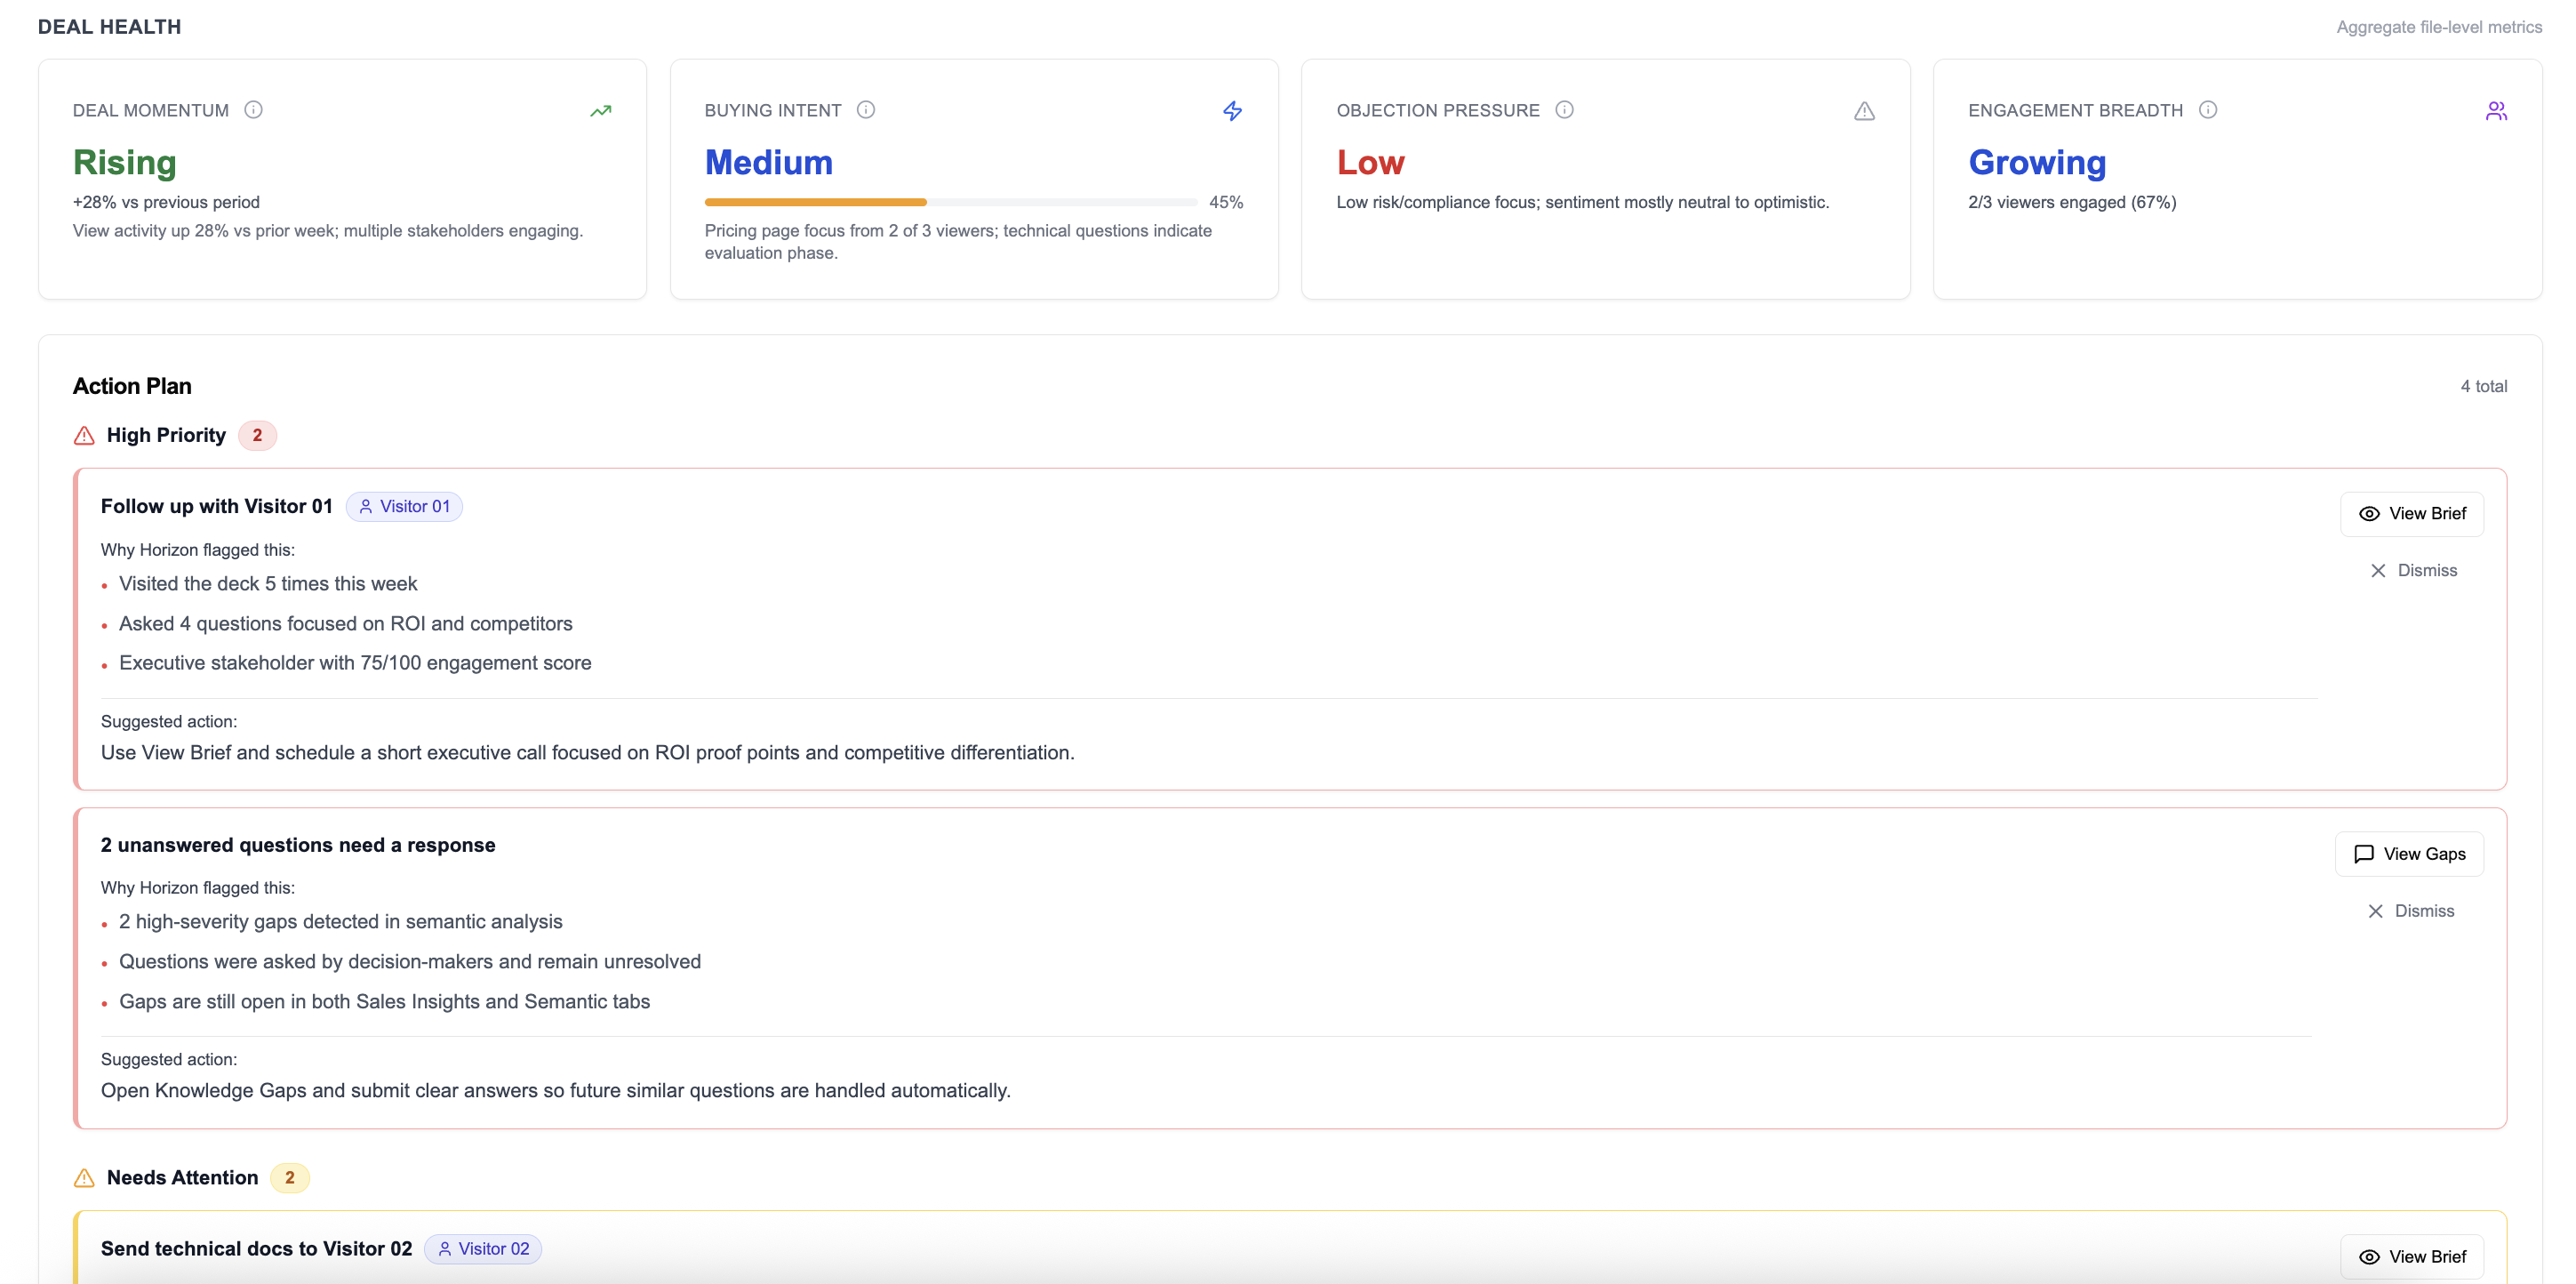This screenshot has width=2576, height=1284.
Task: Collapse the Needs Attention section
Action: [x=181, y=1178]
